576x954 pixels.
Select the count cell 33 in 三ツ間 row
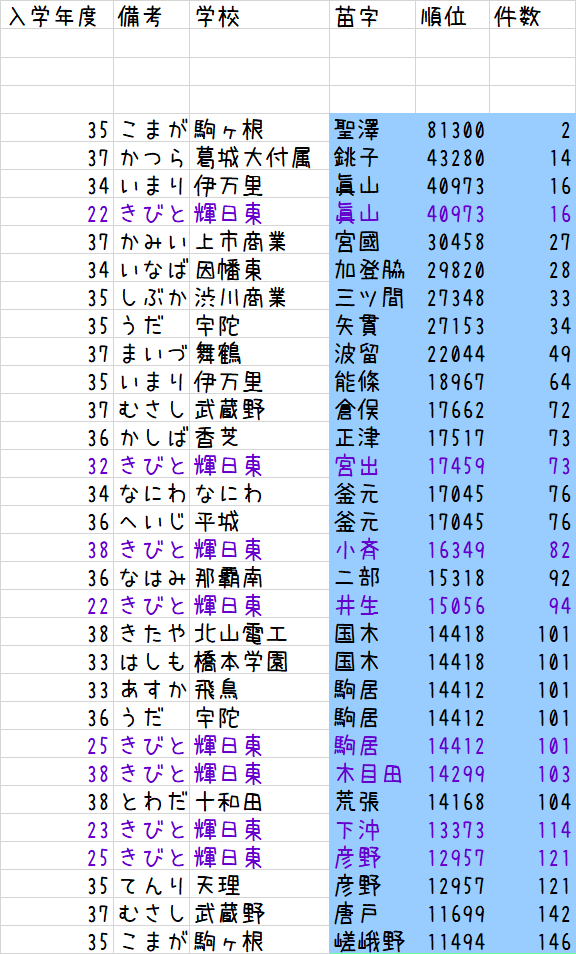click(533, 296)
